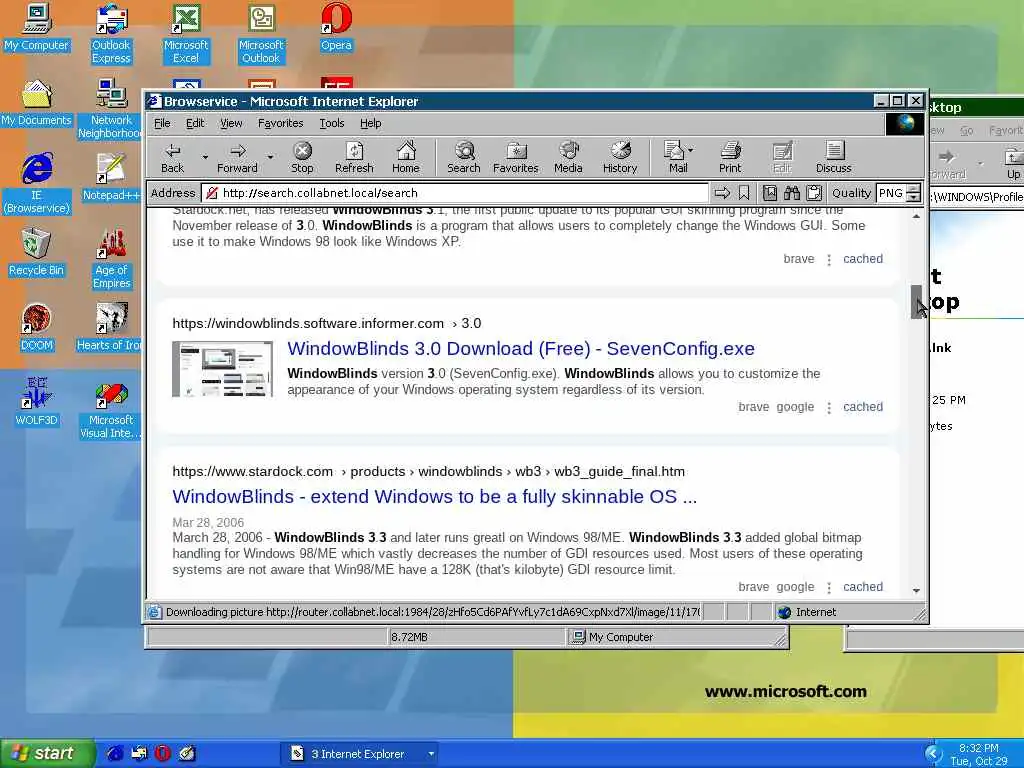
Task: Open the Age of Empires shortcut
Action: [x=112, y=259]
